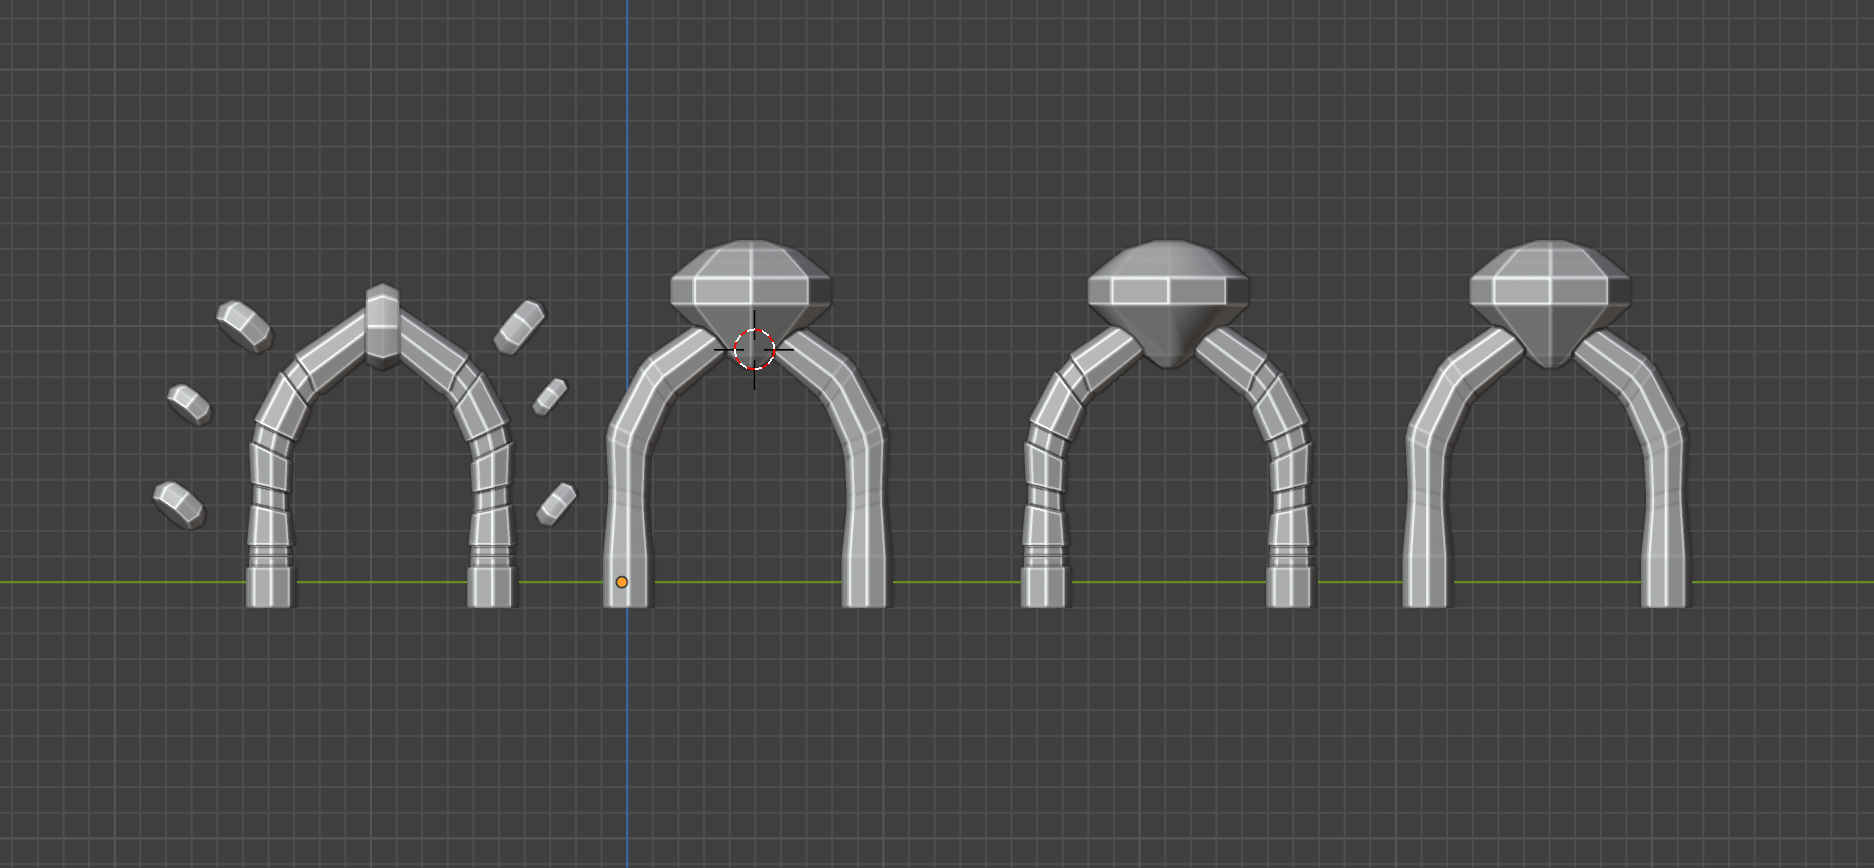Select the middle-left floating shard near fractured arch
The height and width of the screenshot is (868, 1874).
(x=189, y=404)
